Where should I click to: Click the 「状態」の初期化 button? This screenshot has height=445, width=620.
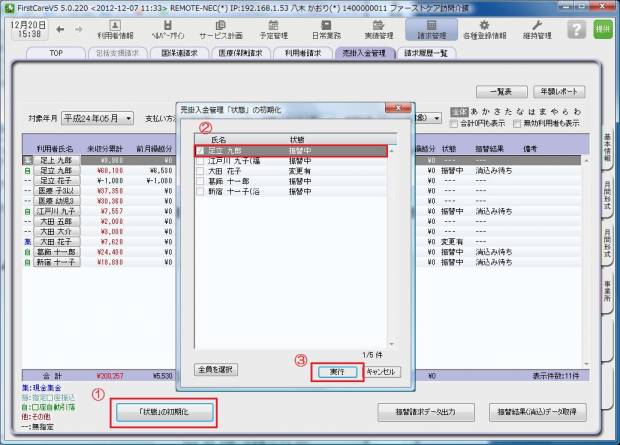pos(163,411)
